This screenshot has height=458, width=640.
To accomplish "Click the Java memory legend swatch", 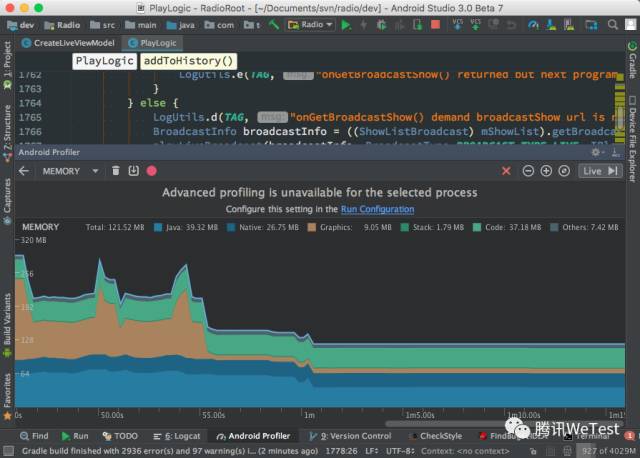I will point(158,227).
